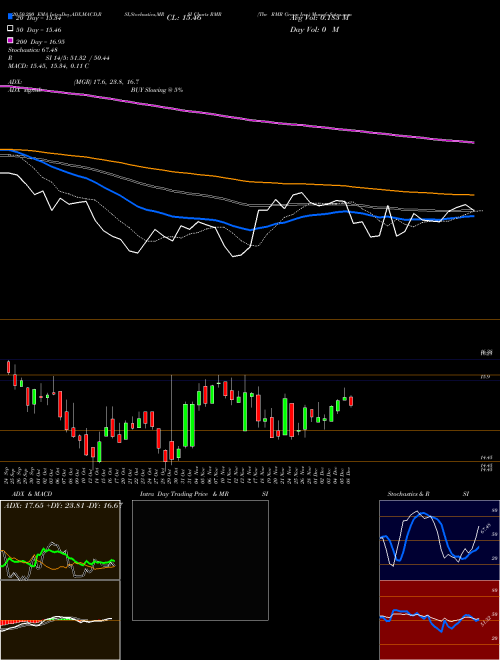Screen dimensions: 500x660
Task: Click the last red candlestick on the chart
Action: tap(351, 401)
